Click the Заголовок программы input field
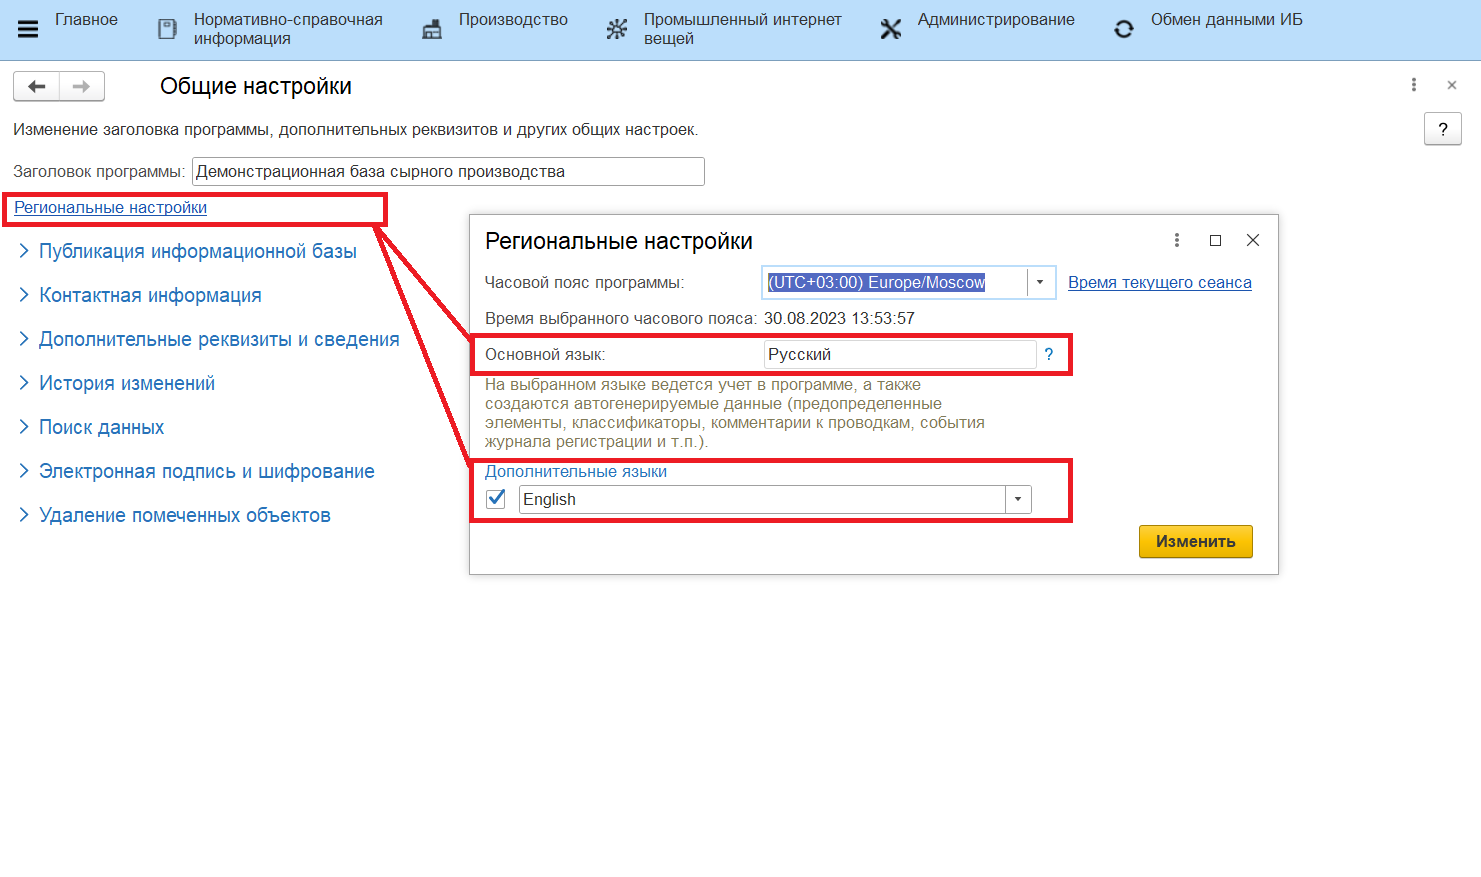 pos(448,172)
